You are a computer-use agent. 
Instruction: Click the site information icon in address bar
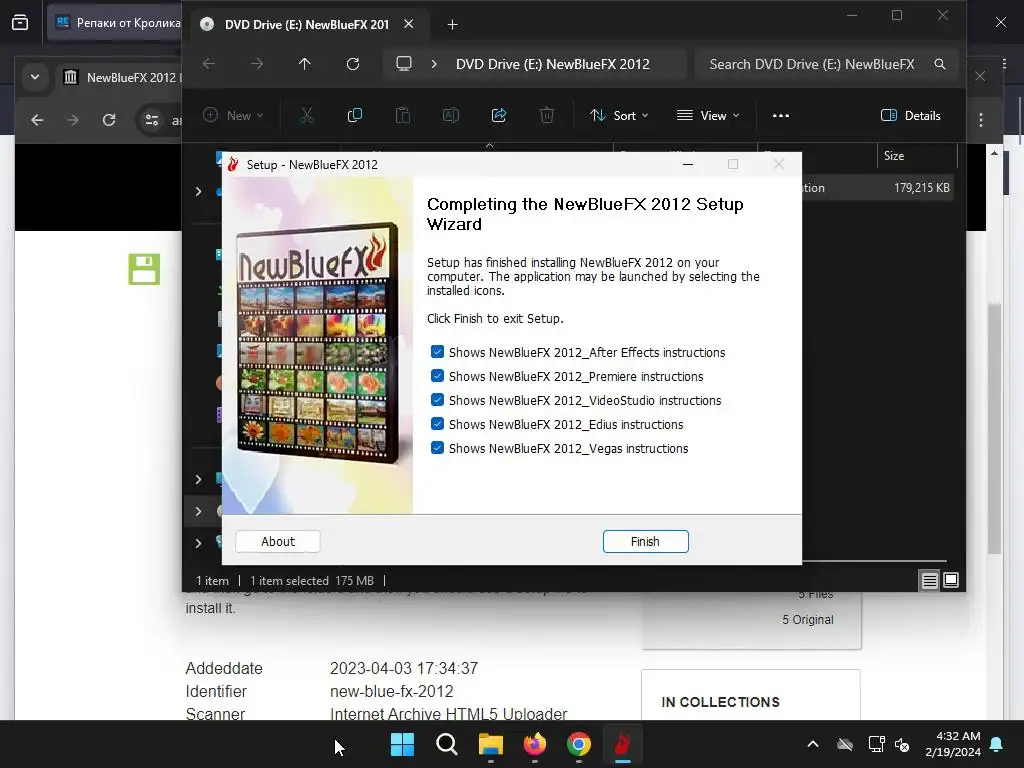tap(152, 120)
